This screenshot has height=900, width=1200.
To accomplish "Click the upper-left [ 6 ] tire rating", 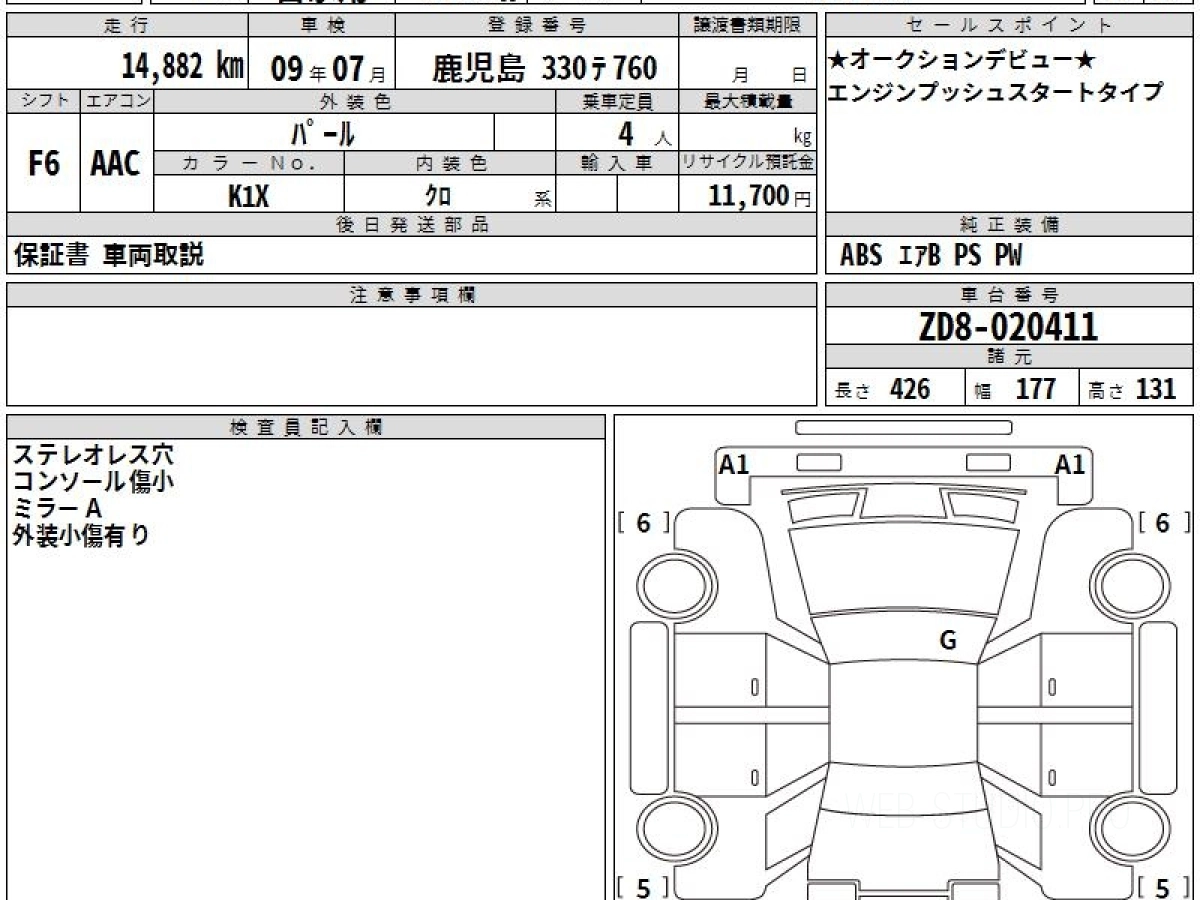I will pyautogui.click(x=643, y=523).
